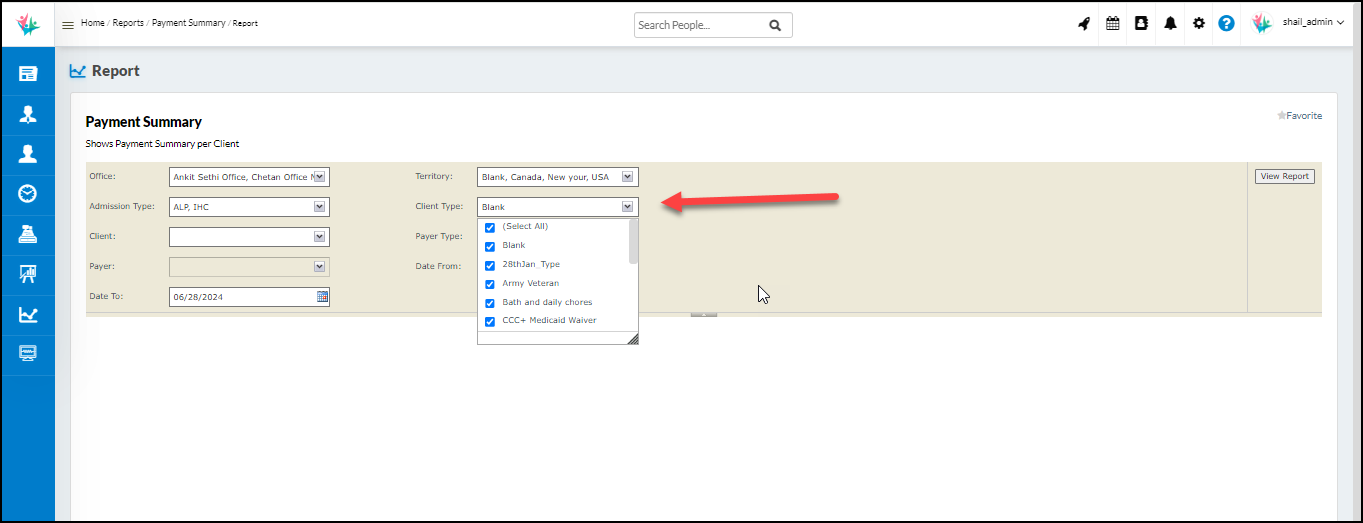Viewport: 1363px width, 523px height.
Task: Navigate to Payment Summary breadcrumb
Action: [189, 23]
